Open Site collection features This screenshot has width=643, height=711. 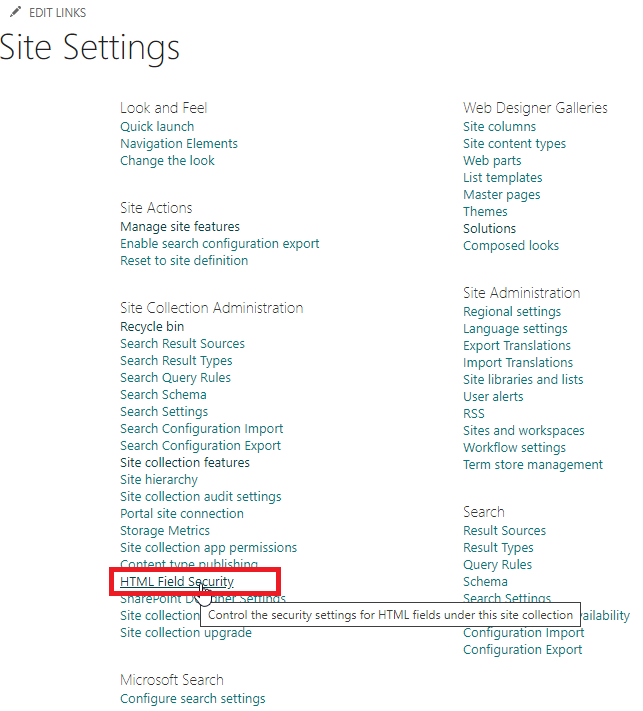185,463
